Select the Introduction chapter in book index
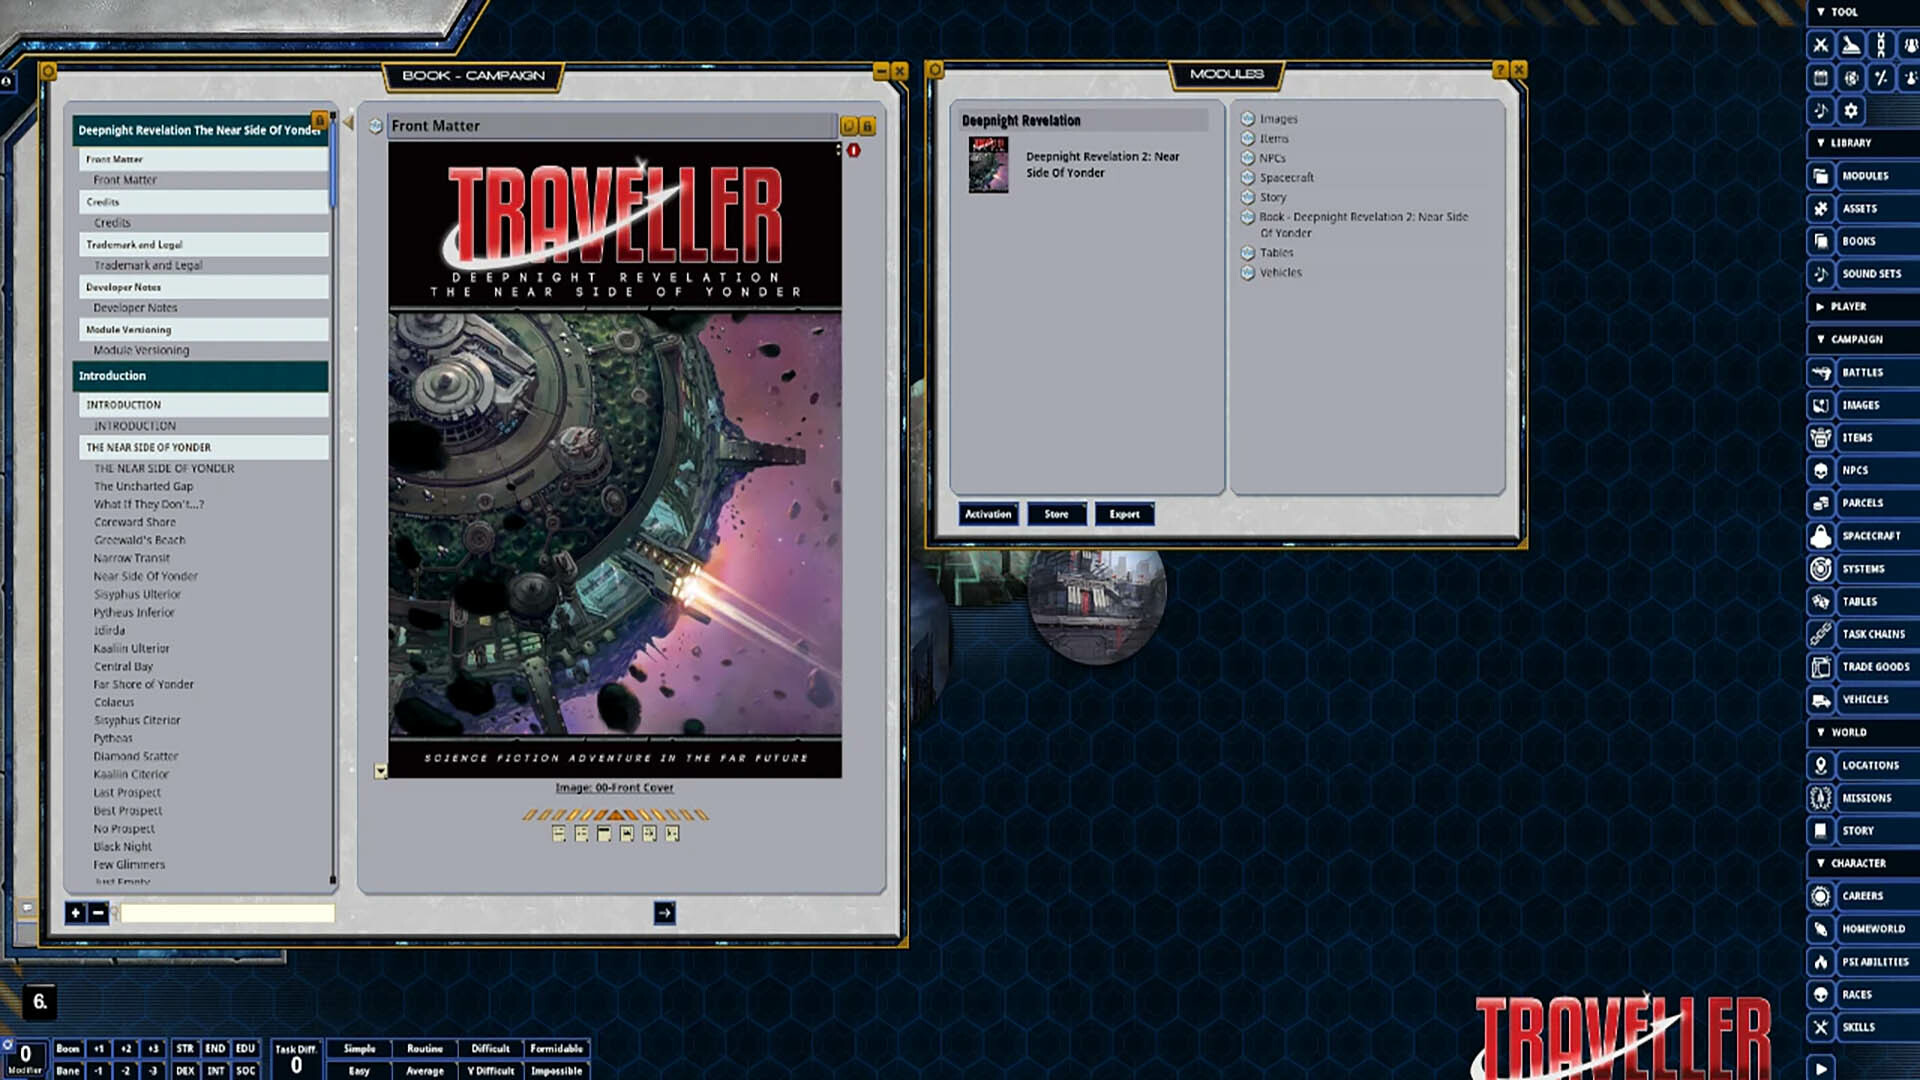 [x=200, y=375]
